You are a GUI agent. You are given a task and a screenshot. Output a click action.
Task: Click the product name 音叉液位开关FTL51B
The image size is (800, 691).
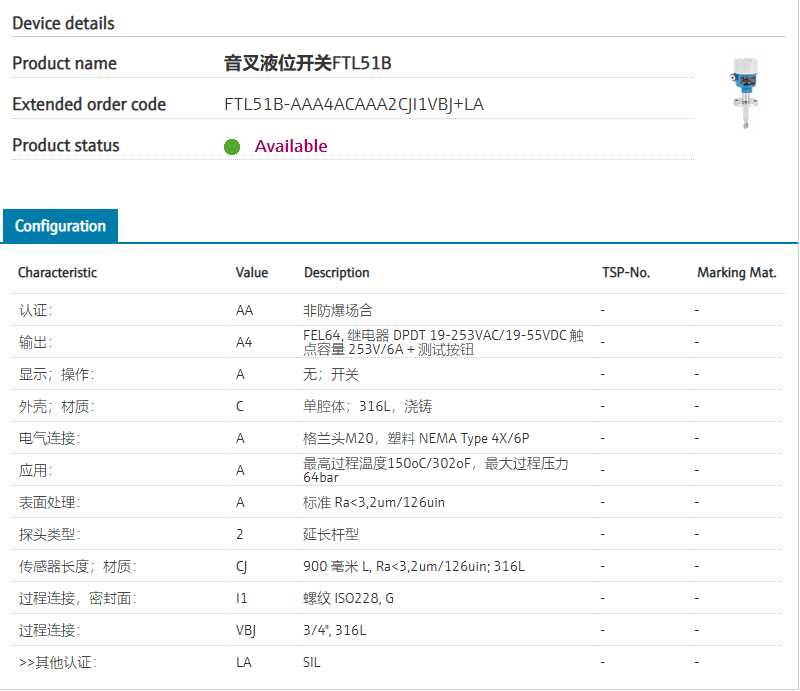pyautogui.click(x=307, y=64)
